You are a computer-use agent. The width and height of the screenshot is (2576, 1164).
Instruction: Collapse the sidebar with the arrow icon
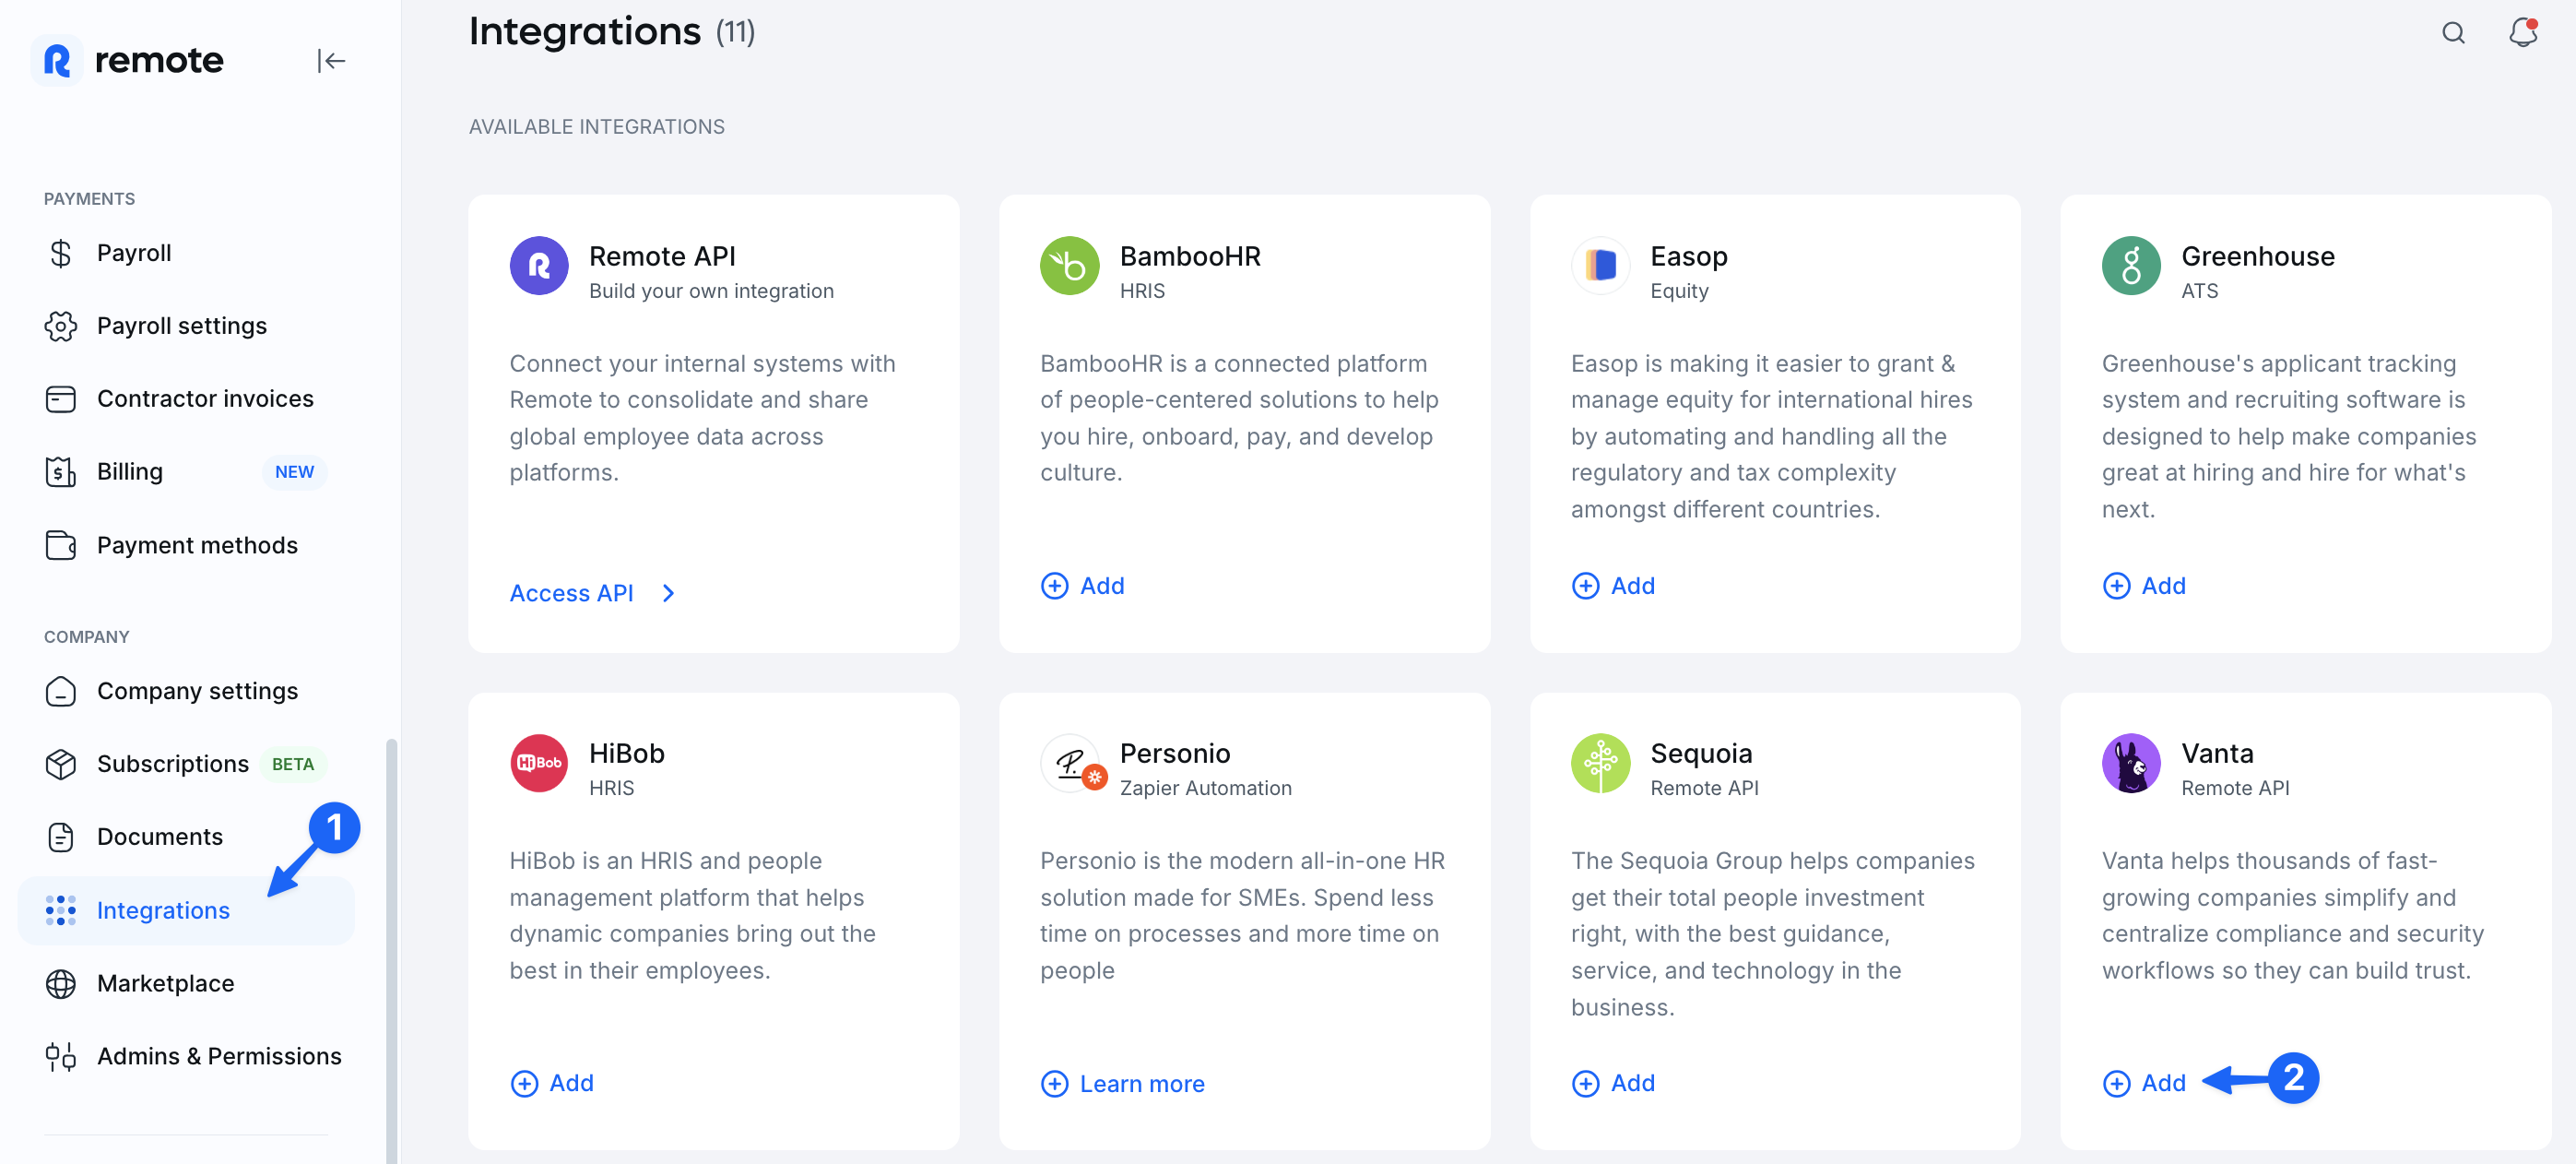click(x=331, y=61)
